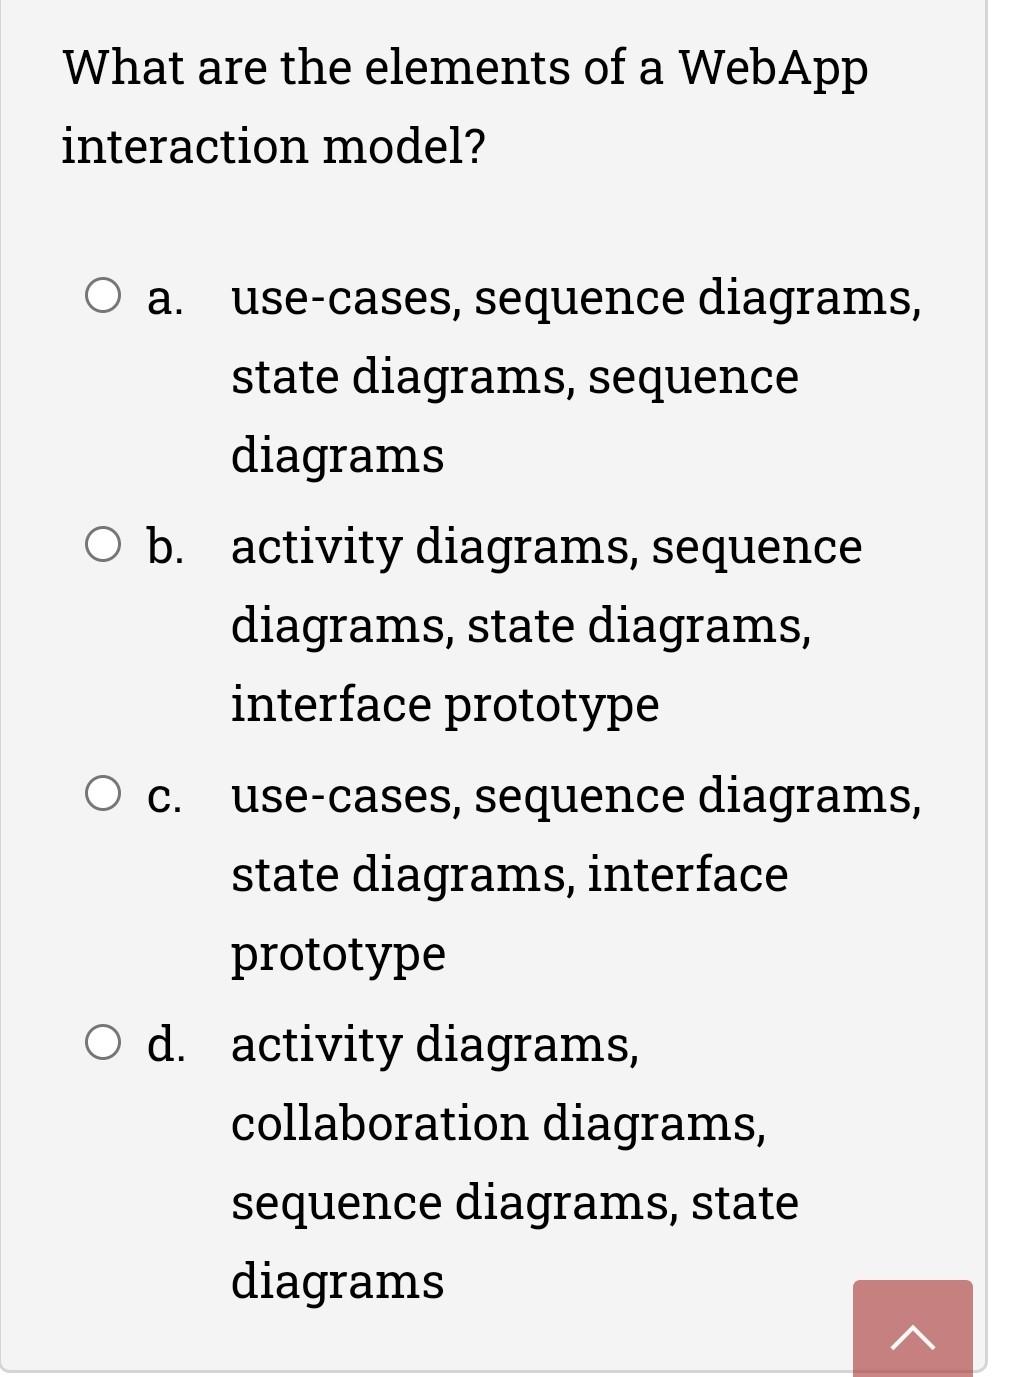Screen dimensions: 1033x1377
Task: Select radio button for option a
Action: pyautogui.click(x=103, y=296)
